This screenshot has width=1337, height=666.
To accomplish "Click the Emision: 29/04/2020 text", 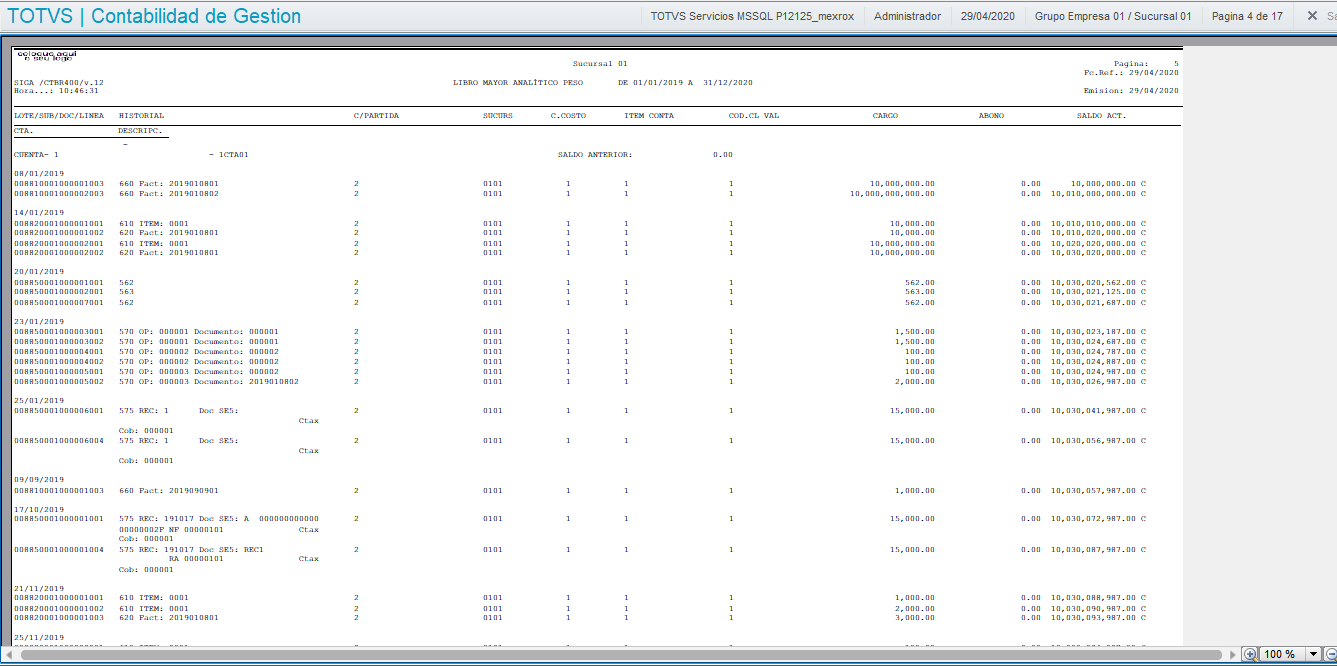I will 1131,90.
